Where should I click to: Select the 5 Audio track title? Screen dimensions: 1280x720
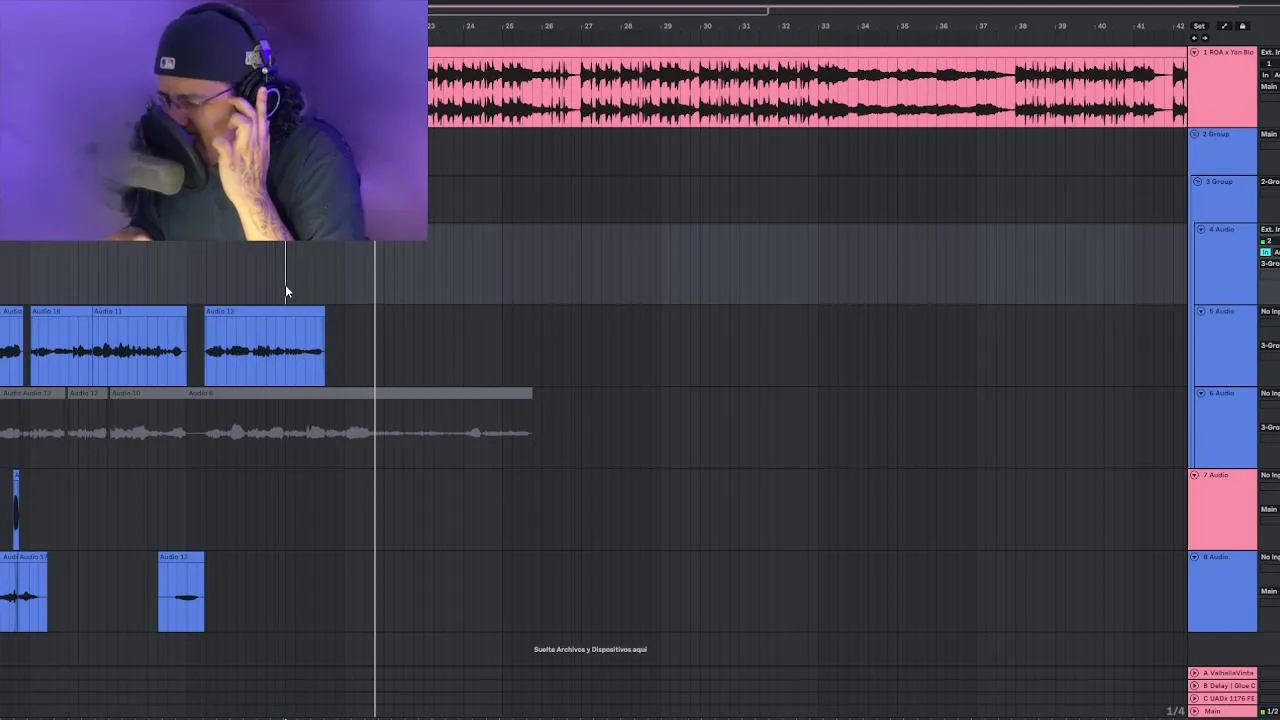tap(1222, 312)
